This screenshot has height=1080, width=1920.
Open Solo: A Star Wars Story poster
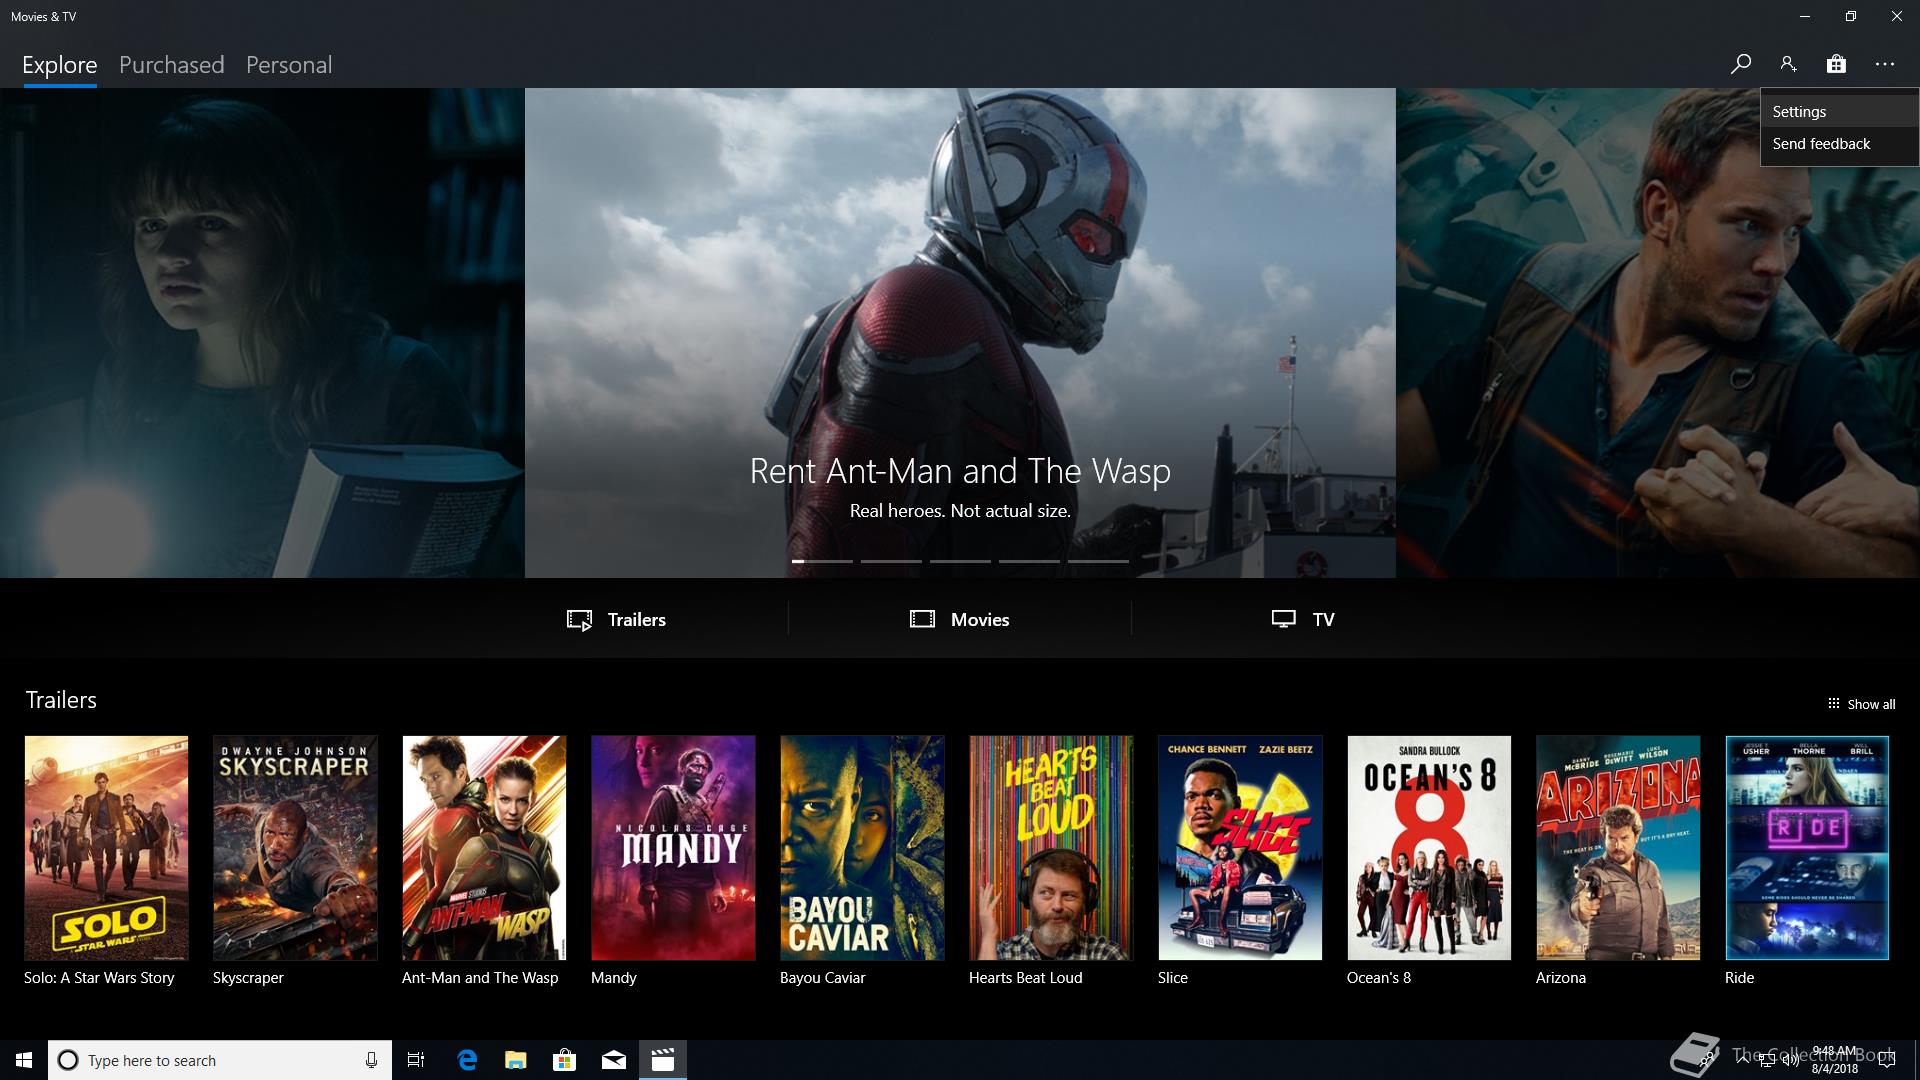click(x=106, y=848)
